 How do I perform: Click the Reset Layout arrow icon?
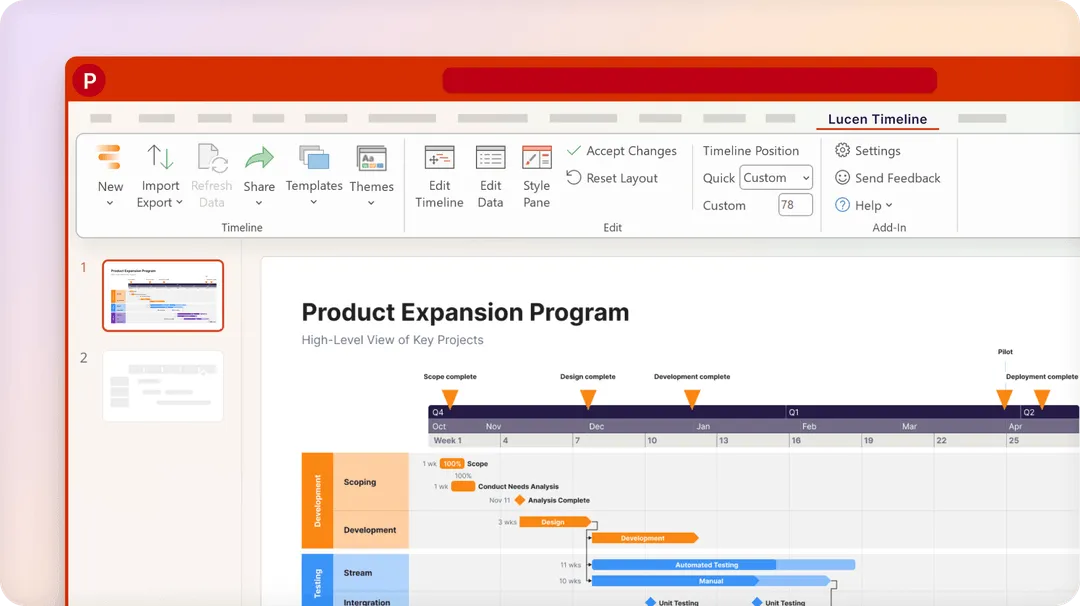[x=574, y=178]
